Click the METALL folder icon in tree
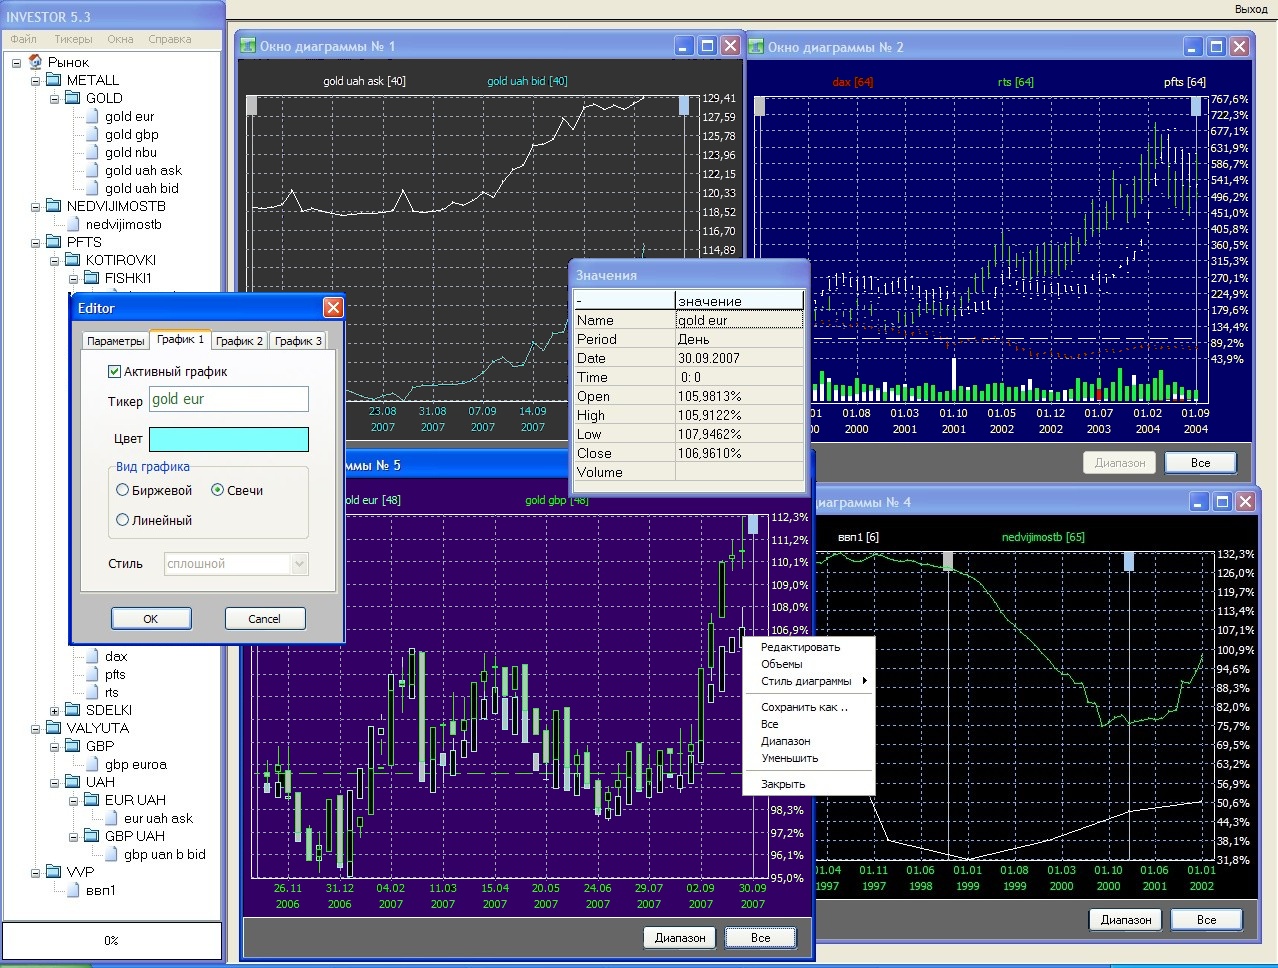The height and width of the screenshot is (968, 1278). [x=53, y=80]
